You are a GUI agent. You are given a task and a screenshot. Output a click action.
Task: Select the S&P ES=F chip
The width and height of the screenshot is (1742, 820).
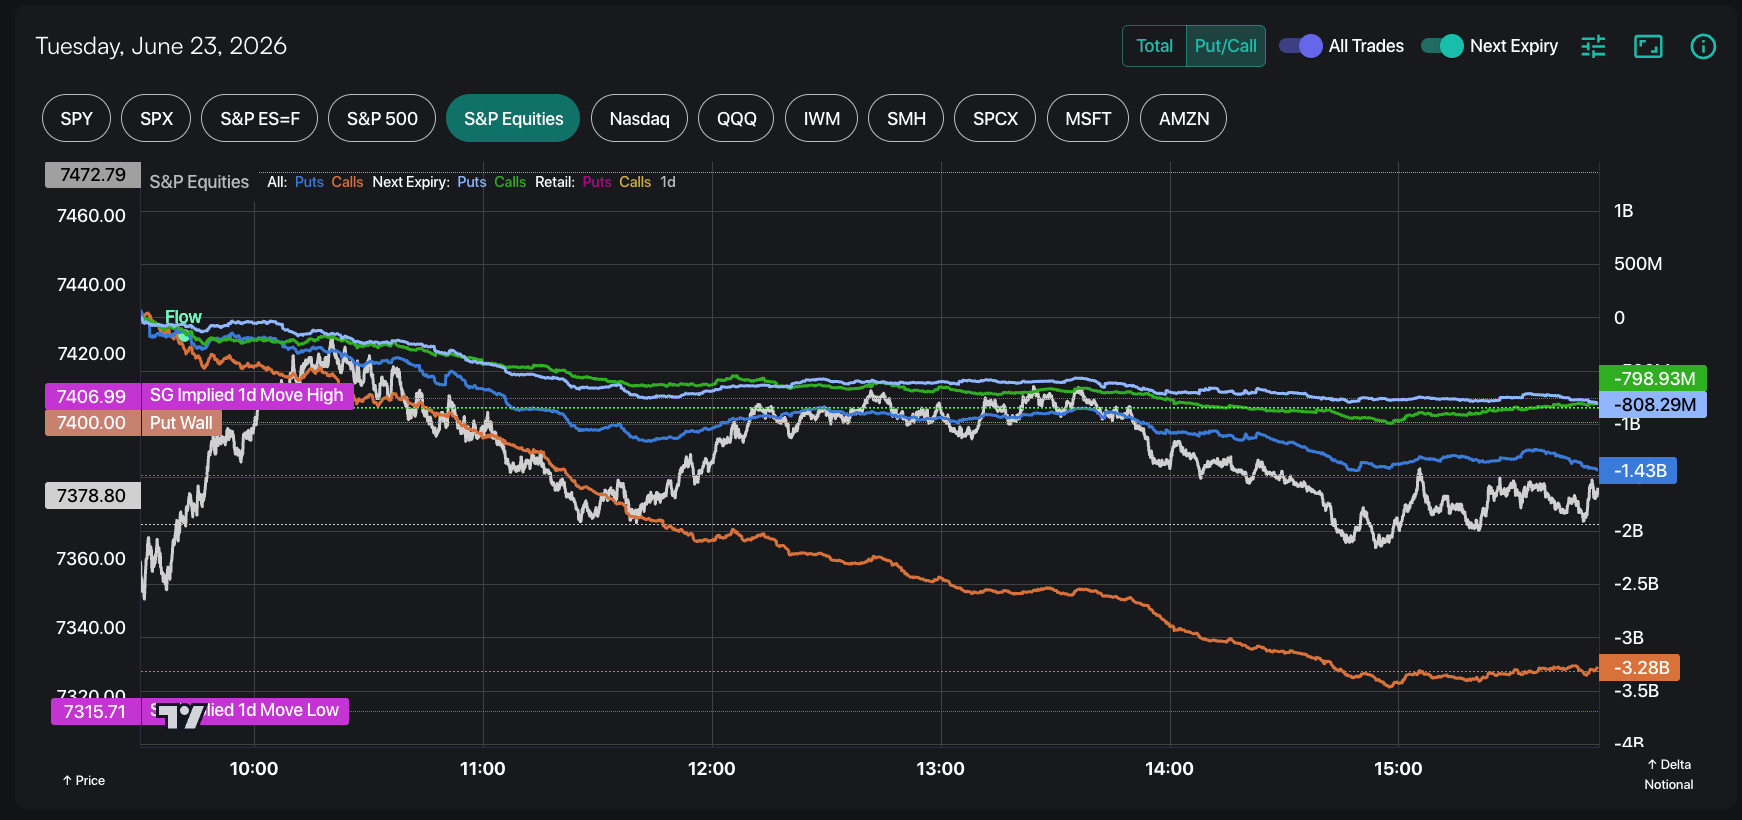[x=260, y=118]
